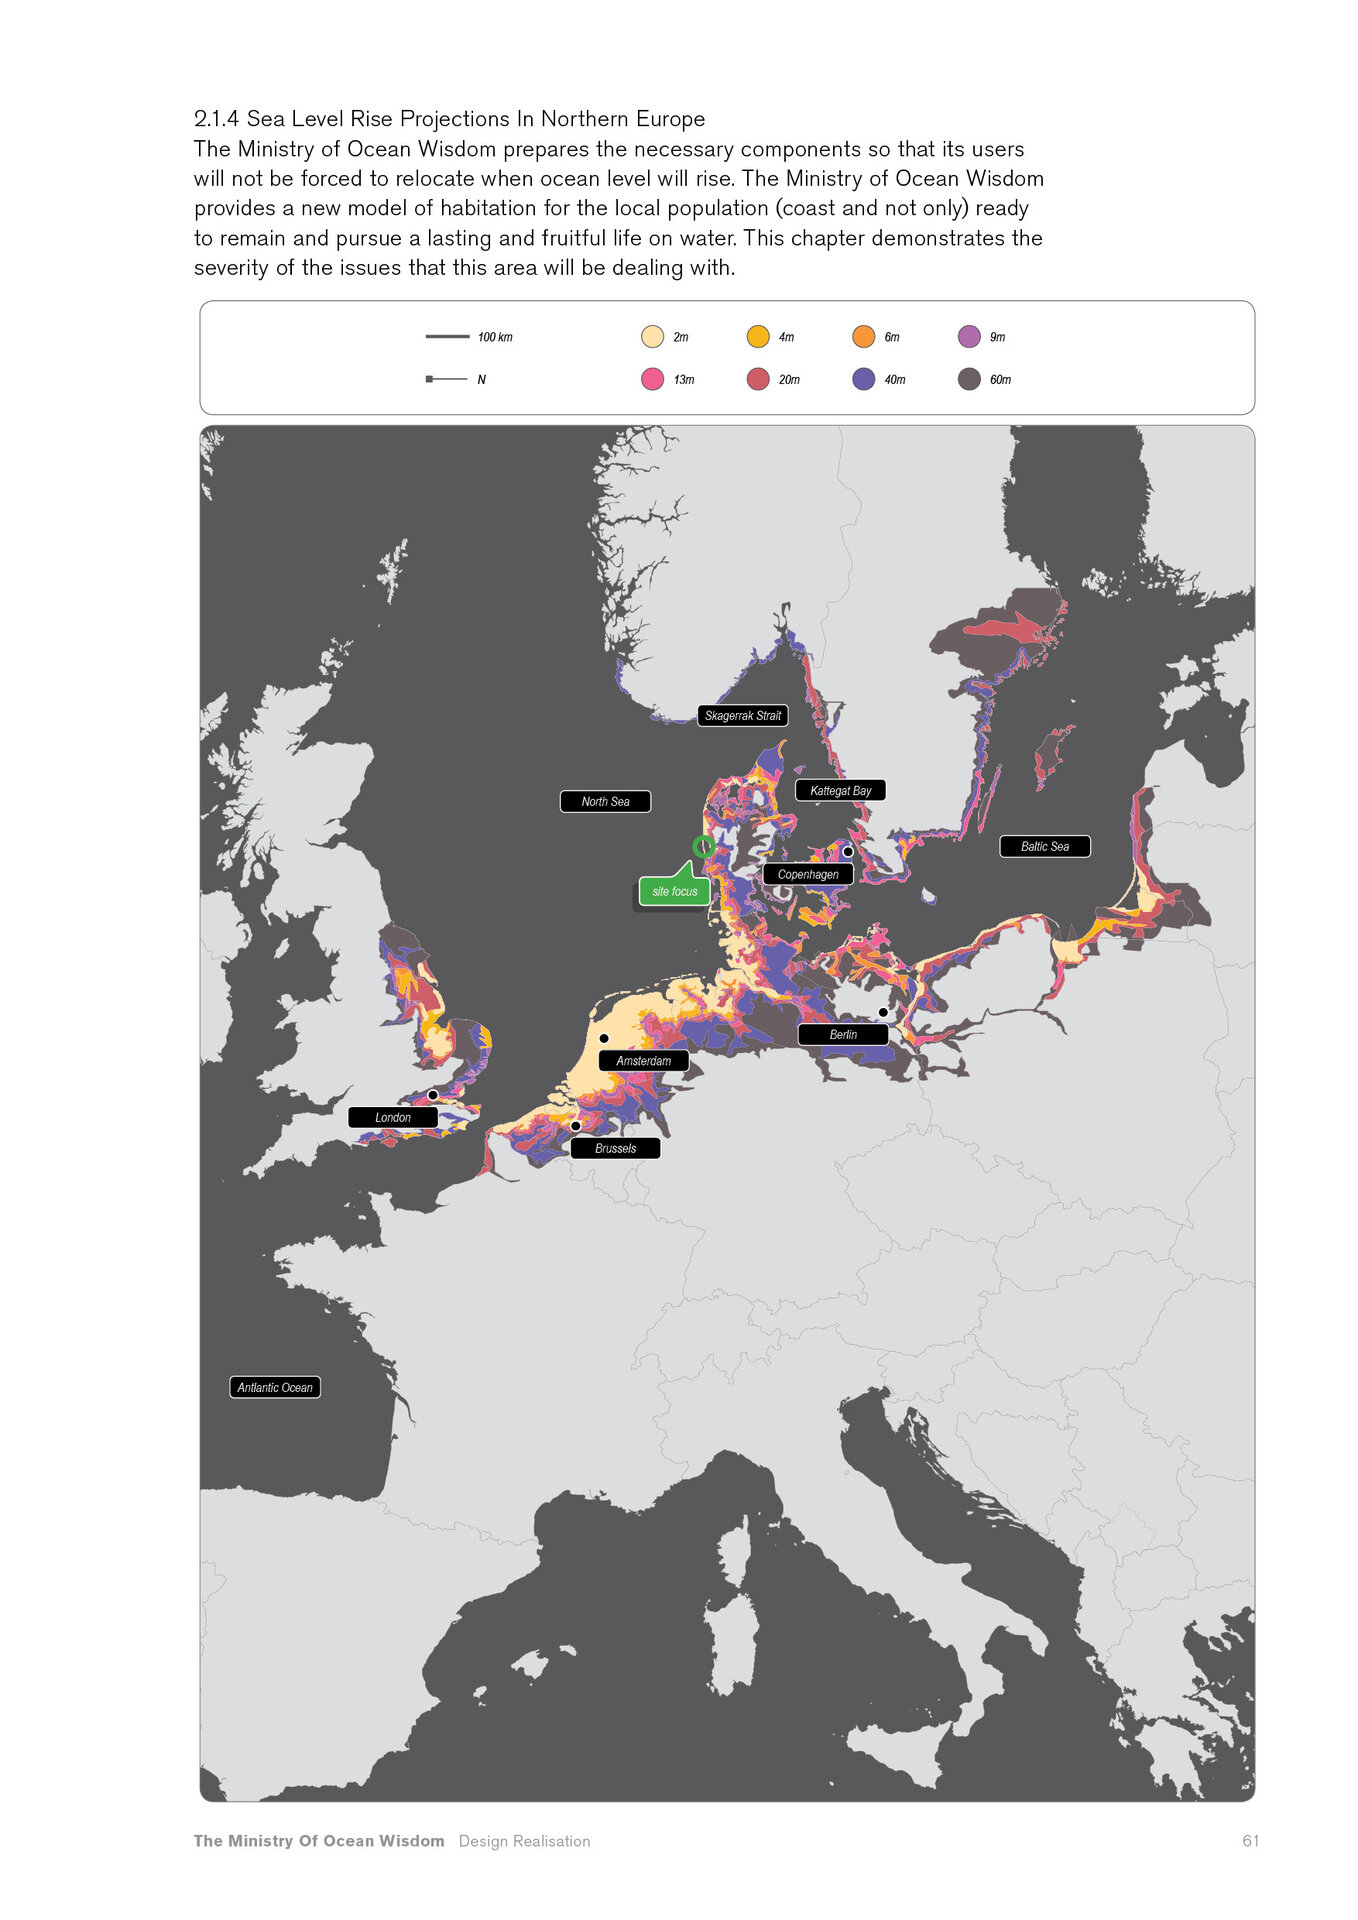Click the Copenhagen city label
Image resolution: width=1358 pixels, height=1920 pixels.
(x=808, y=874)
